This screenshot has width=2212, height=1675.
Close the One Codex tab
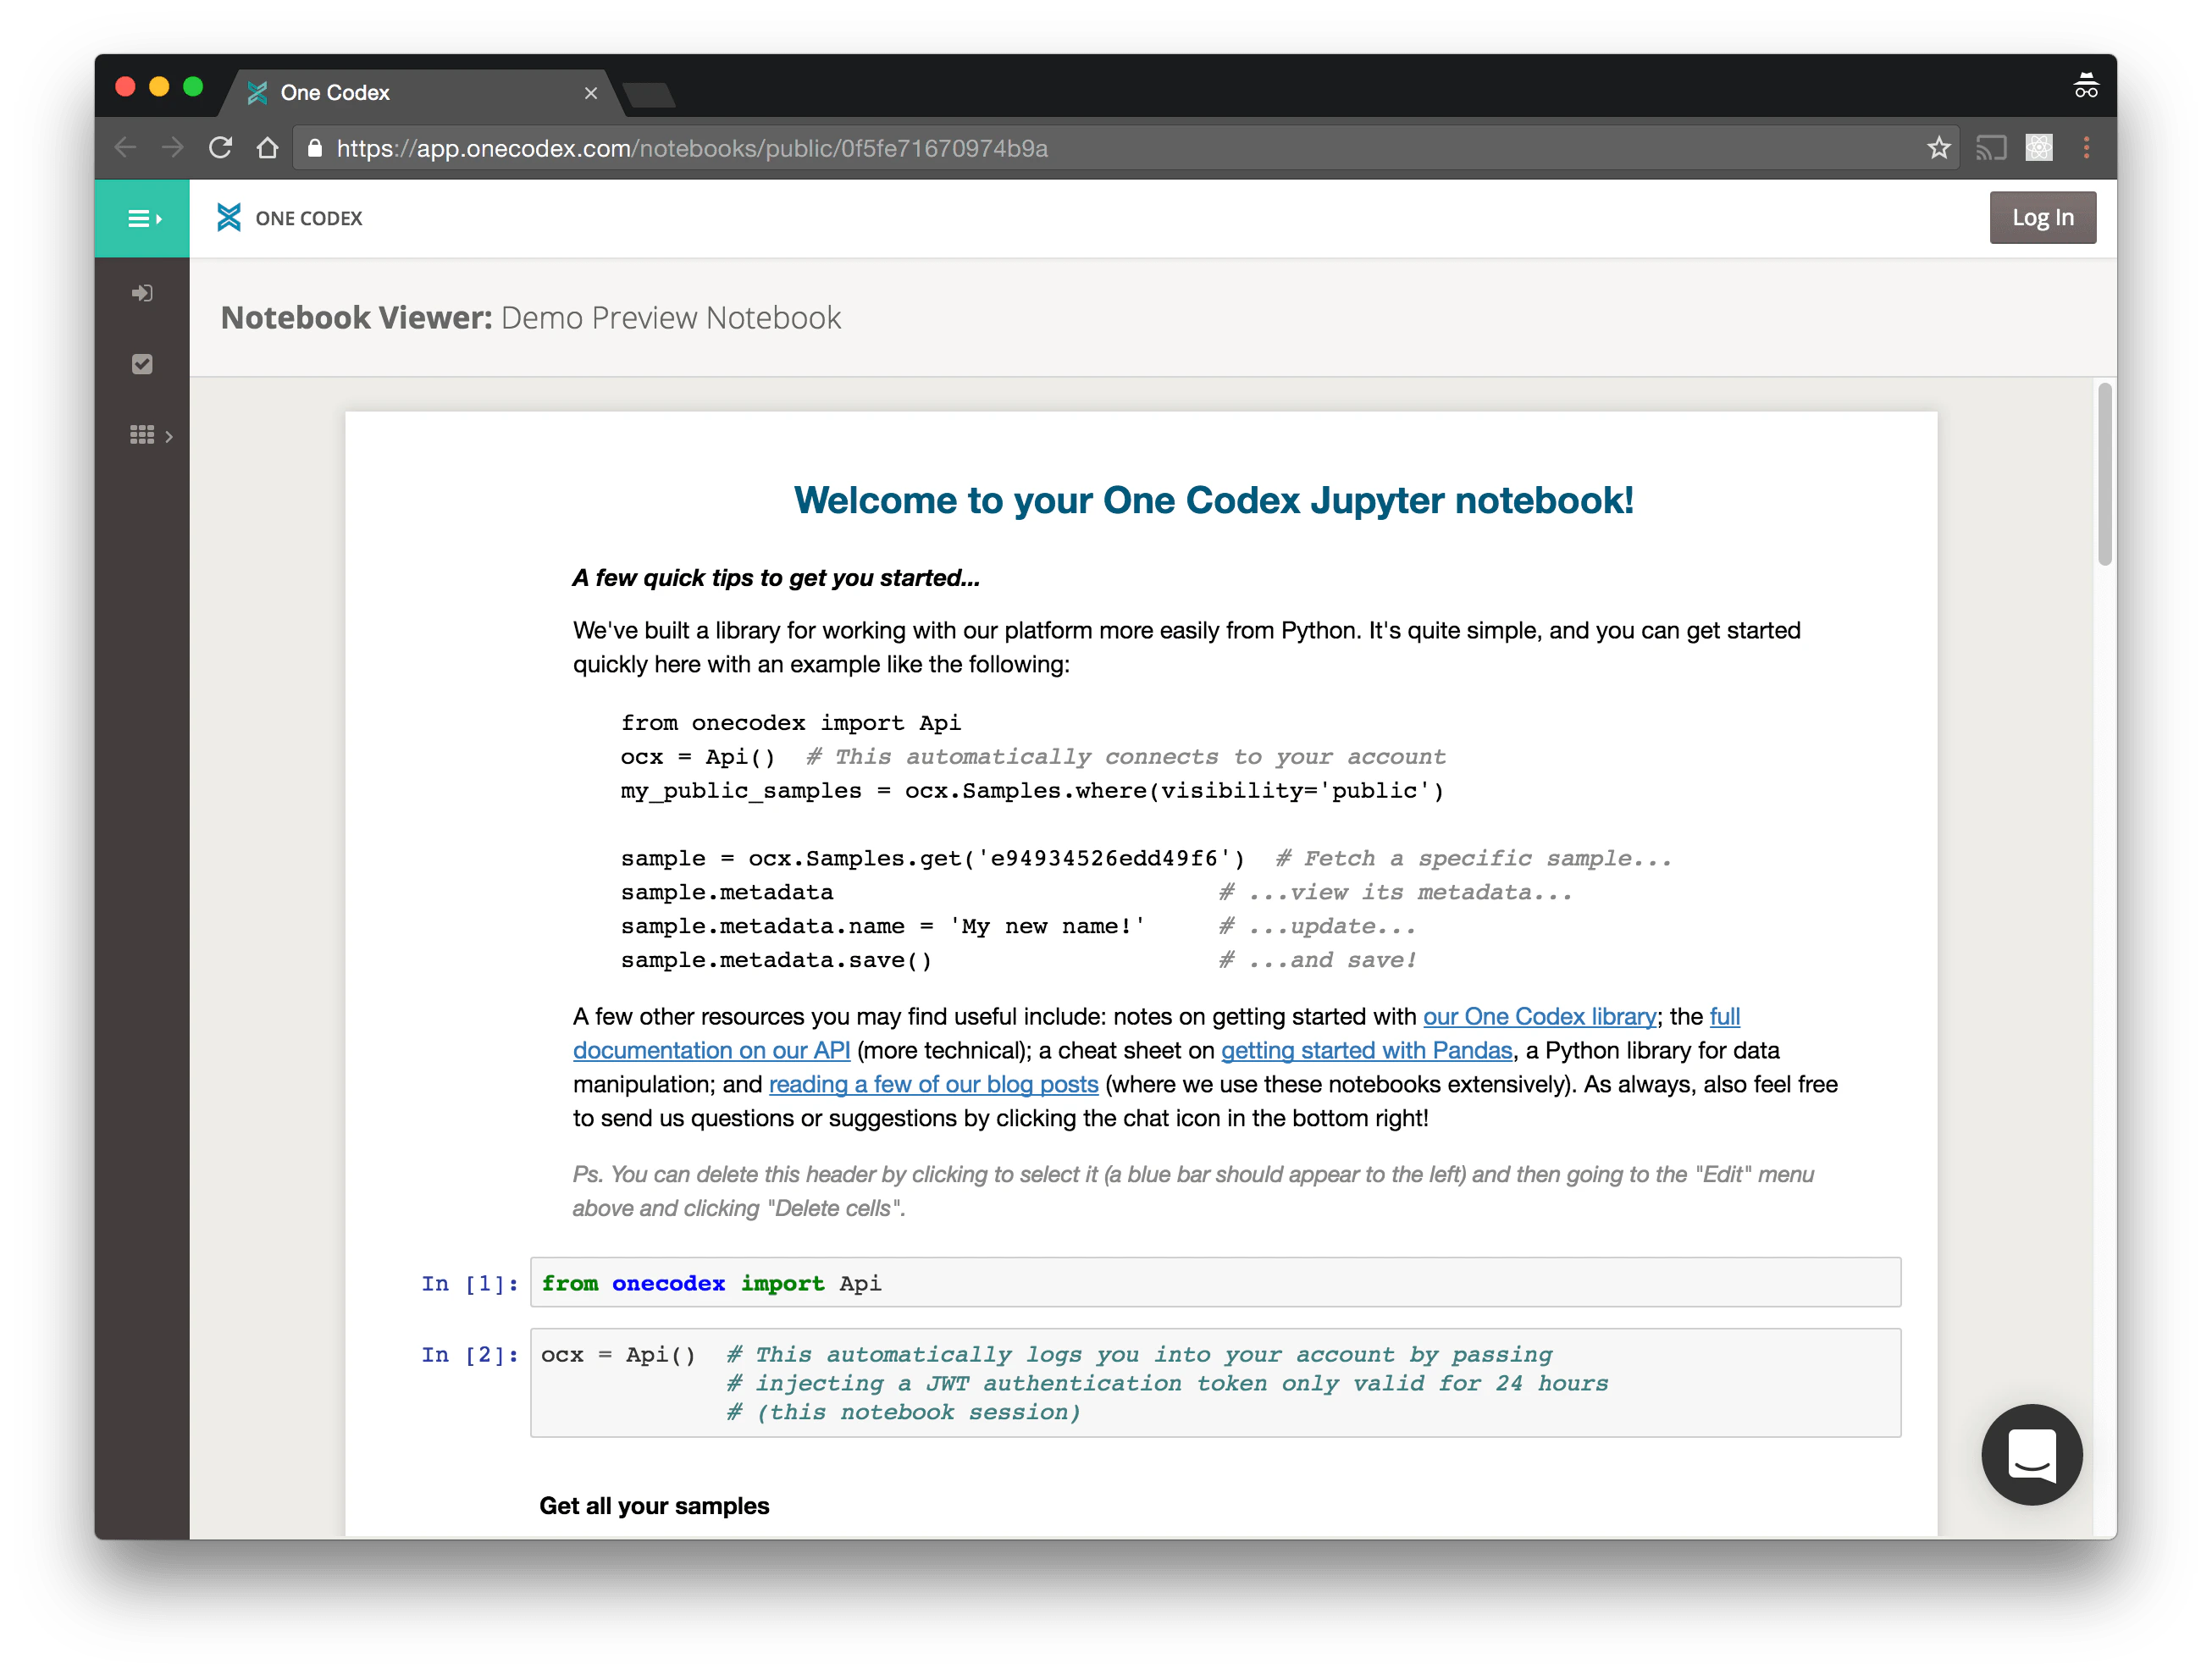tap(591, 93)
